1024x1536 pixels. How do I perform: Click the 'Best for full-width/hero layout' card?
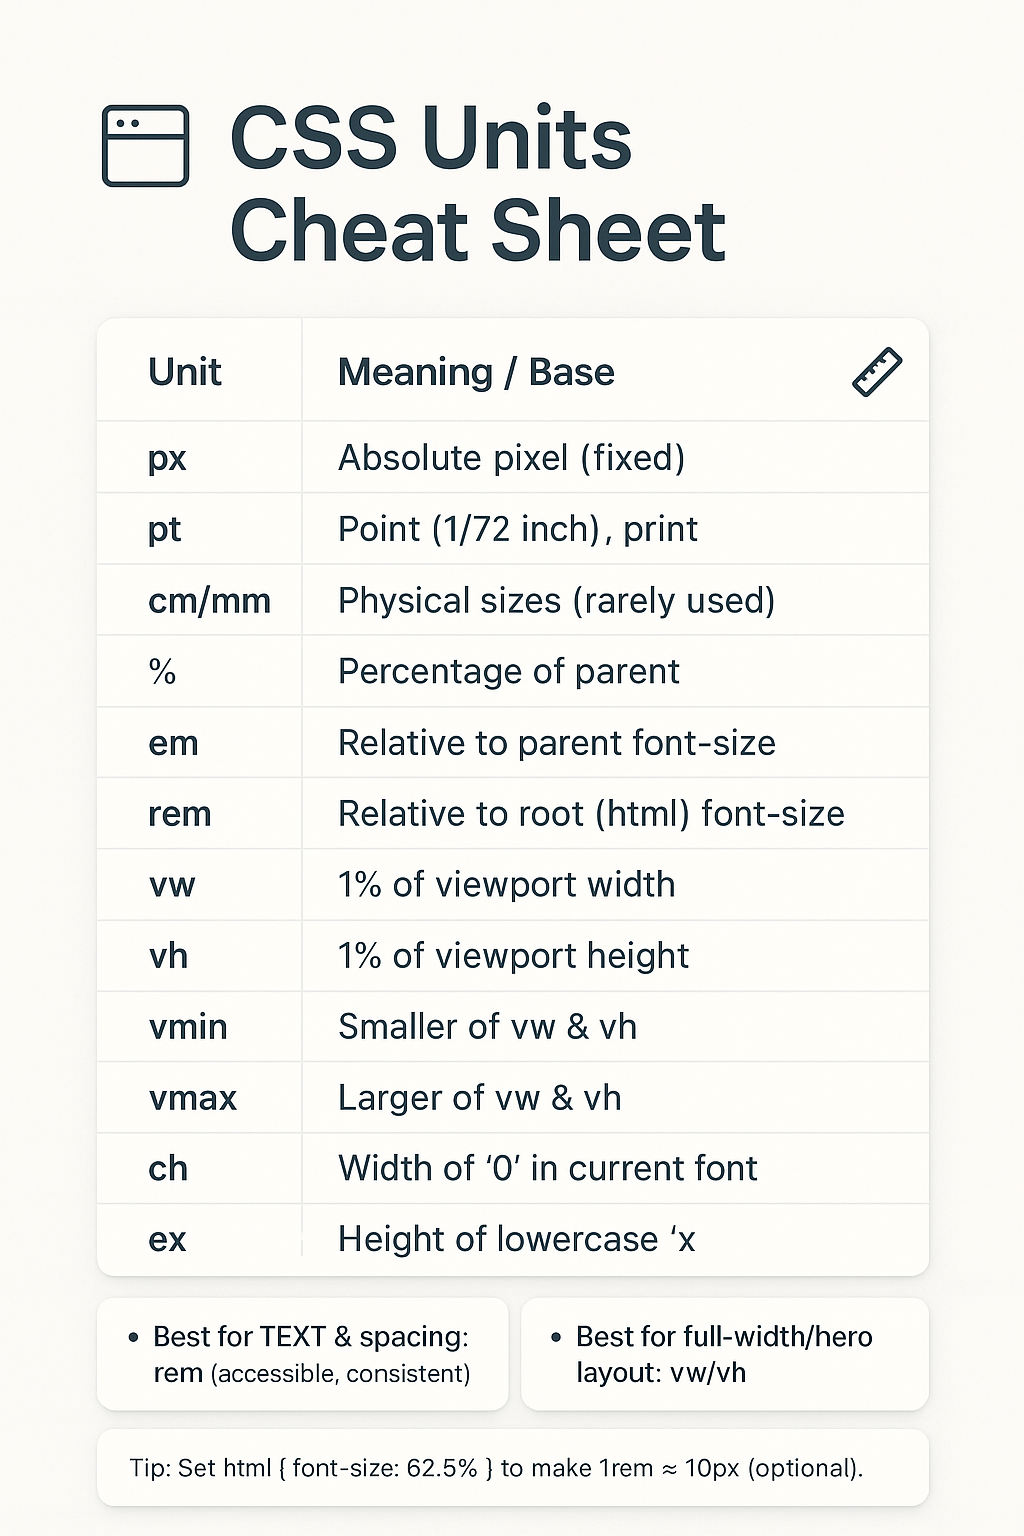pyautogui.click(x=724, y=1354)
